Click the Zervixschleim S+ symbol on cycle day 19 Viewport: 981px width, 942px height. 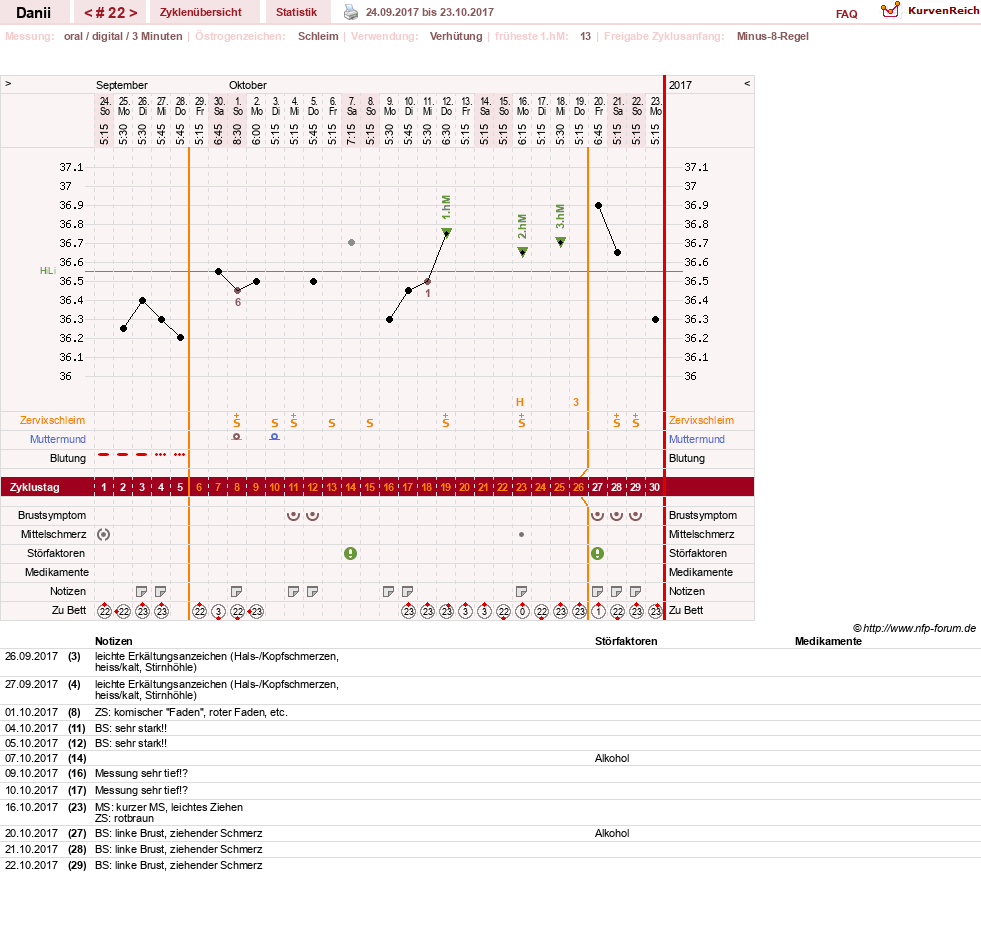coord(445,420)
